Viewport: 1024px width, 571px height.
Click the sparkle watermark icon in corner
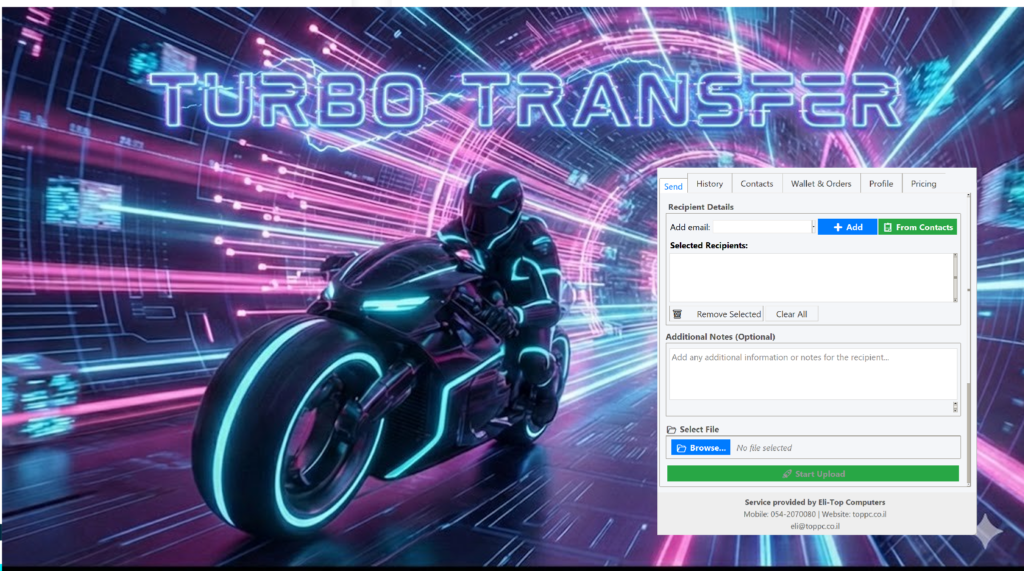click(x=989, y=529)
